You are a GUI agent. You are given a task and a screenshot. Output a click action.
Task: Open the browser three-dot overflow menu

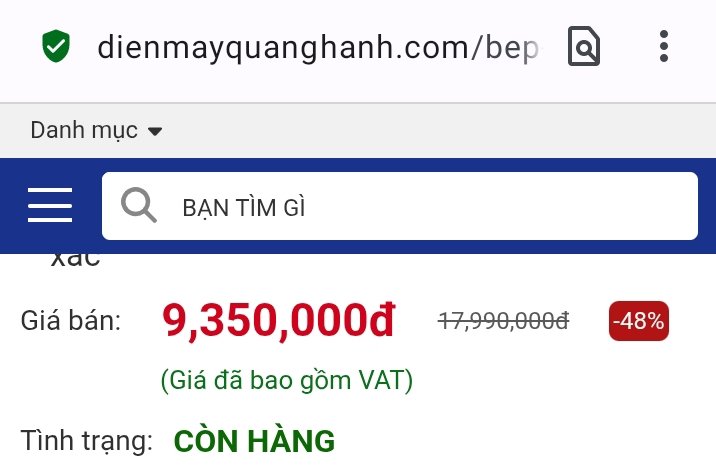[664, 46]
